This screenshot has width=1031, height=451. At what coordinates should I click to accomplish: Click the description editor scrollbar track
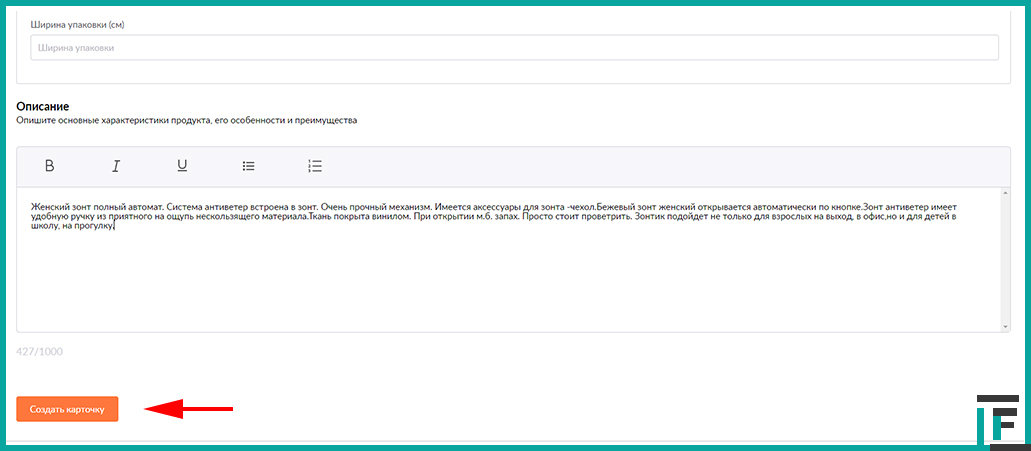click(1005, 258)
